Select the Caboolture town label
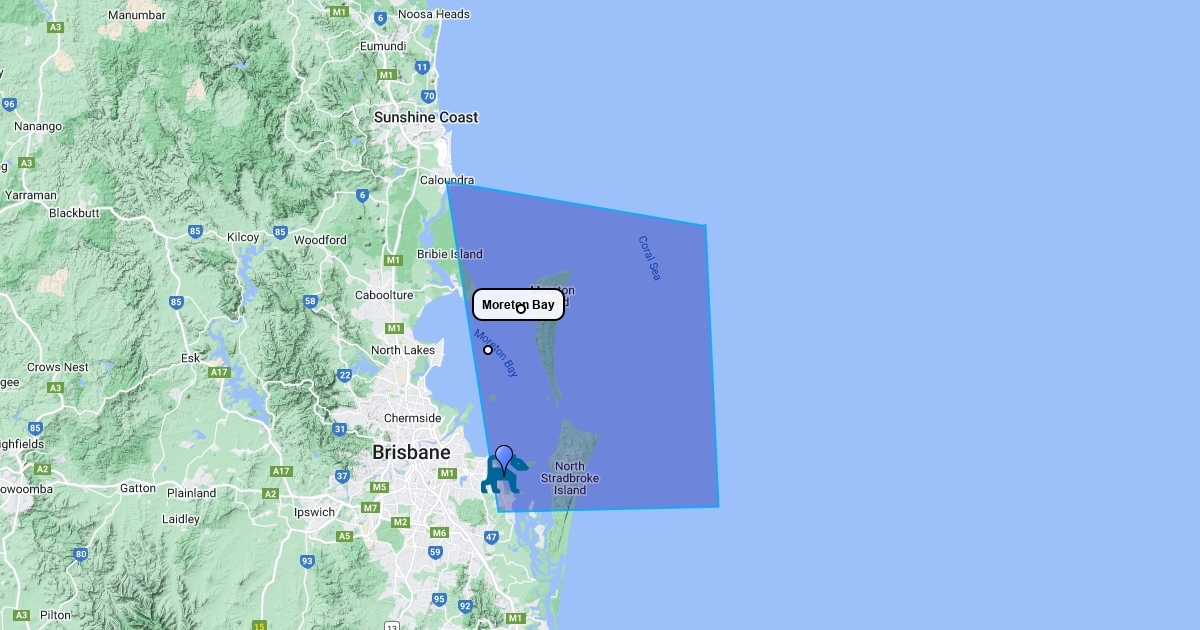The width and height of the screenshot is (1200, 630). pyautogui.click(x=384, y=295)
